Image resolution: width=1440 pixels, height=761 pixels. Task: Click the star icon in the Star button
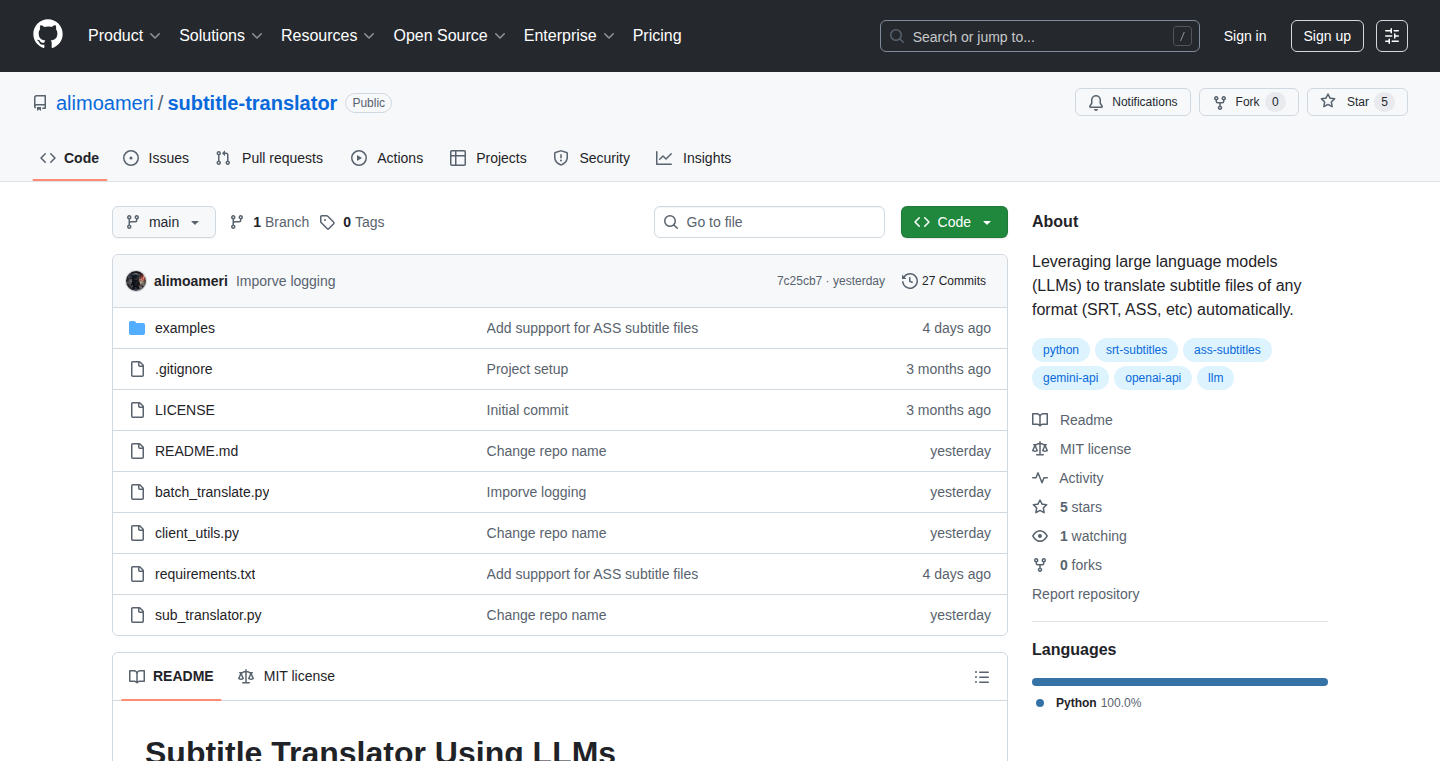click(1328, 102)
